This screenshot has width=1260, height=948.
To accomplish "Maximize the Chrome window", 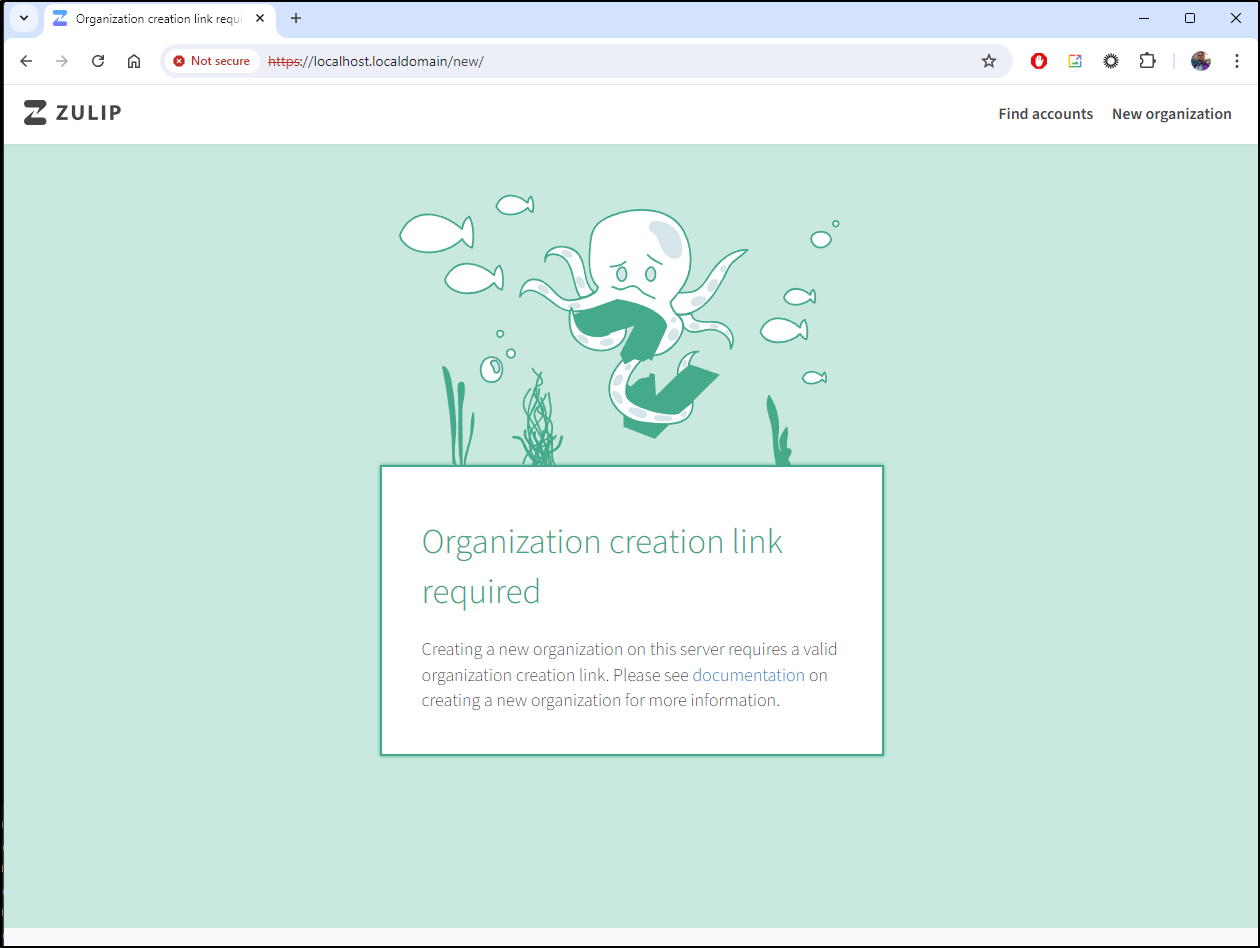I will (x=1190, y=18).
